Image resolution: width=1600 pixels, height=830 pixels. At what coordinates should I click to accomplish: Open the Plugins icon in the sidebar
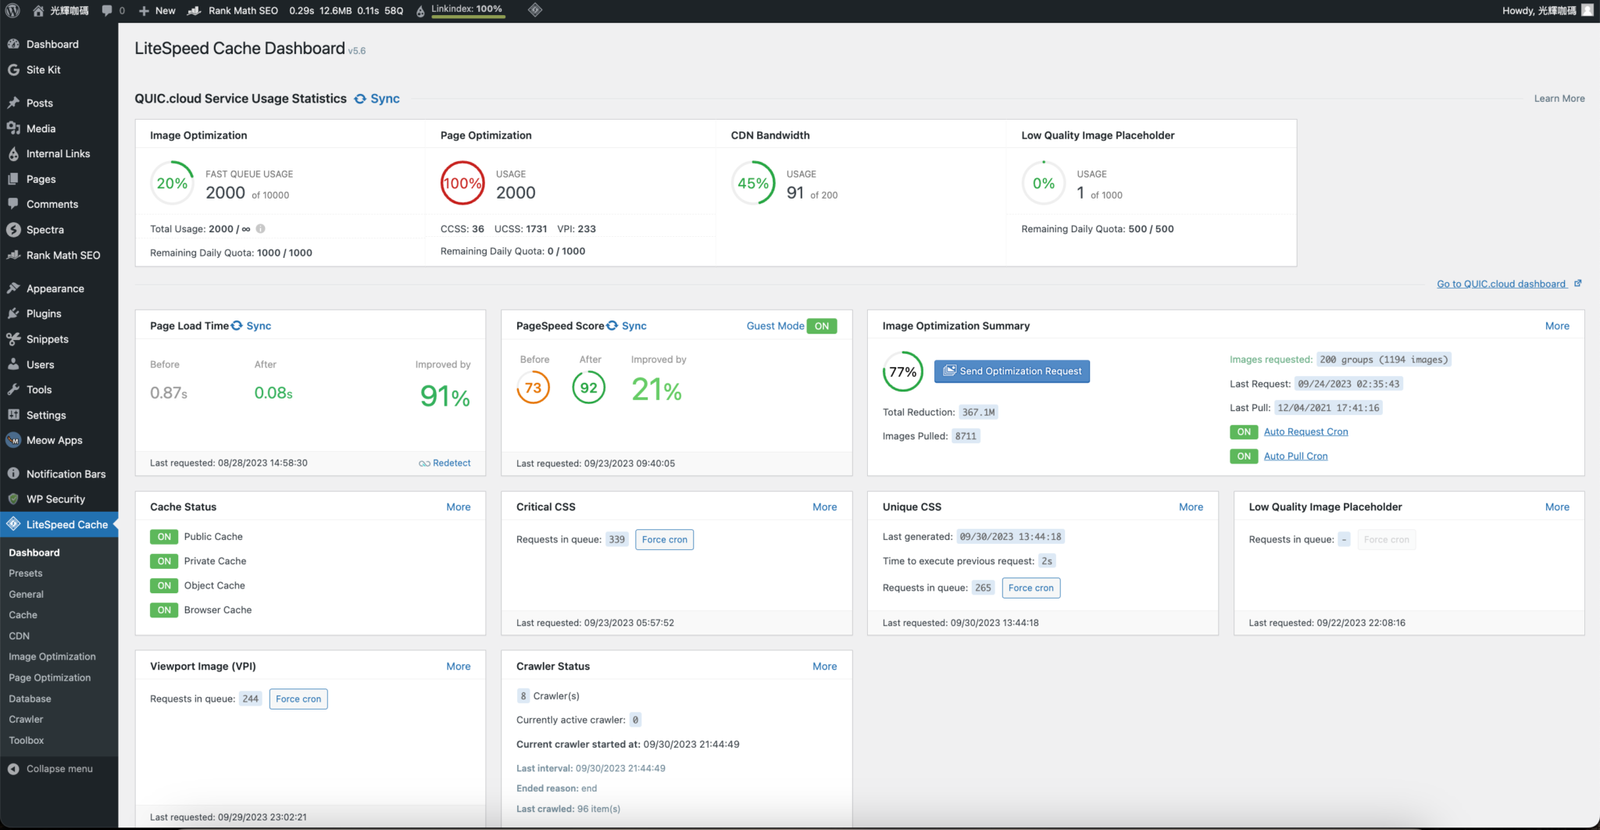click(x=13, y=314)
